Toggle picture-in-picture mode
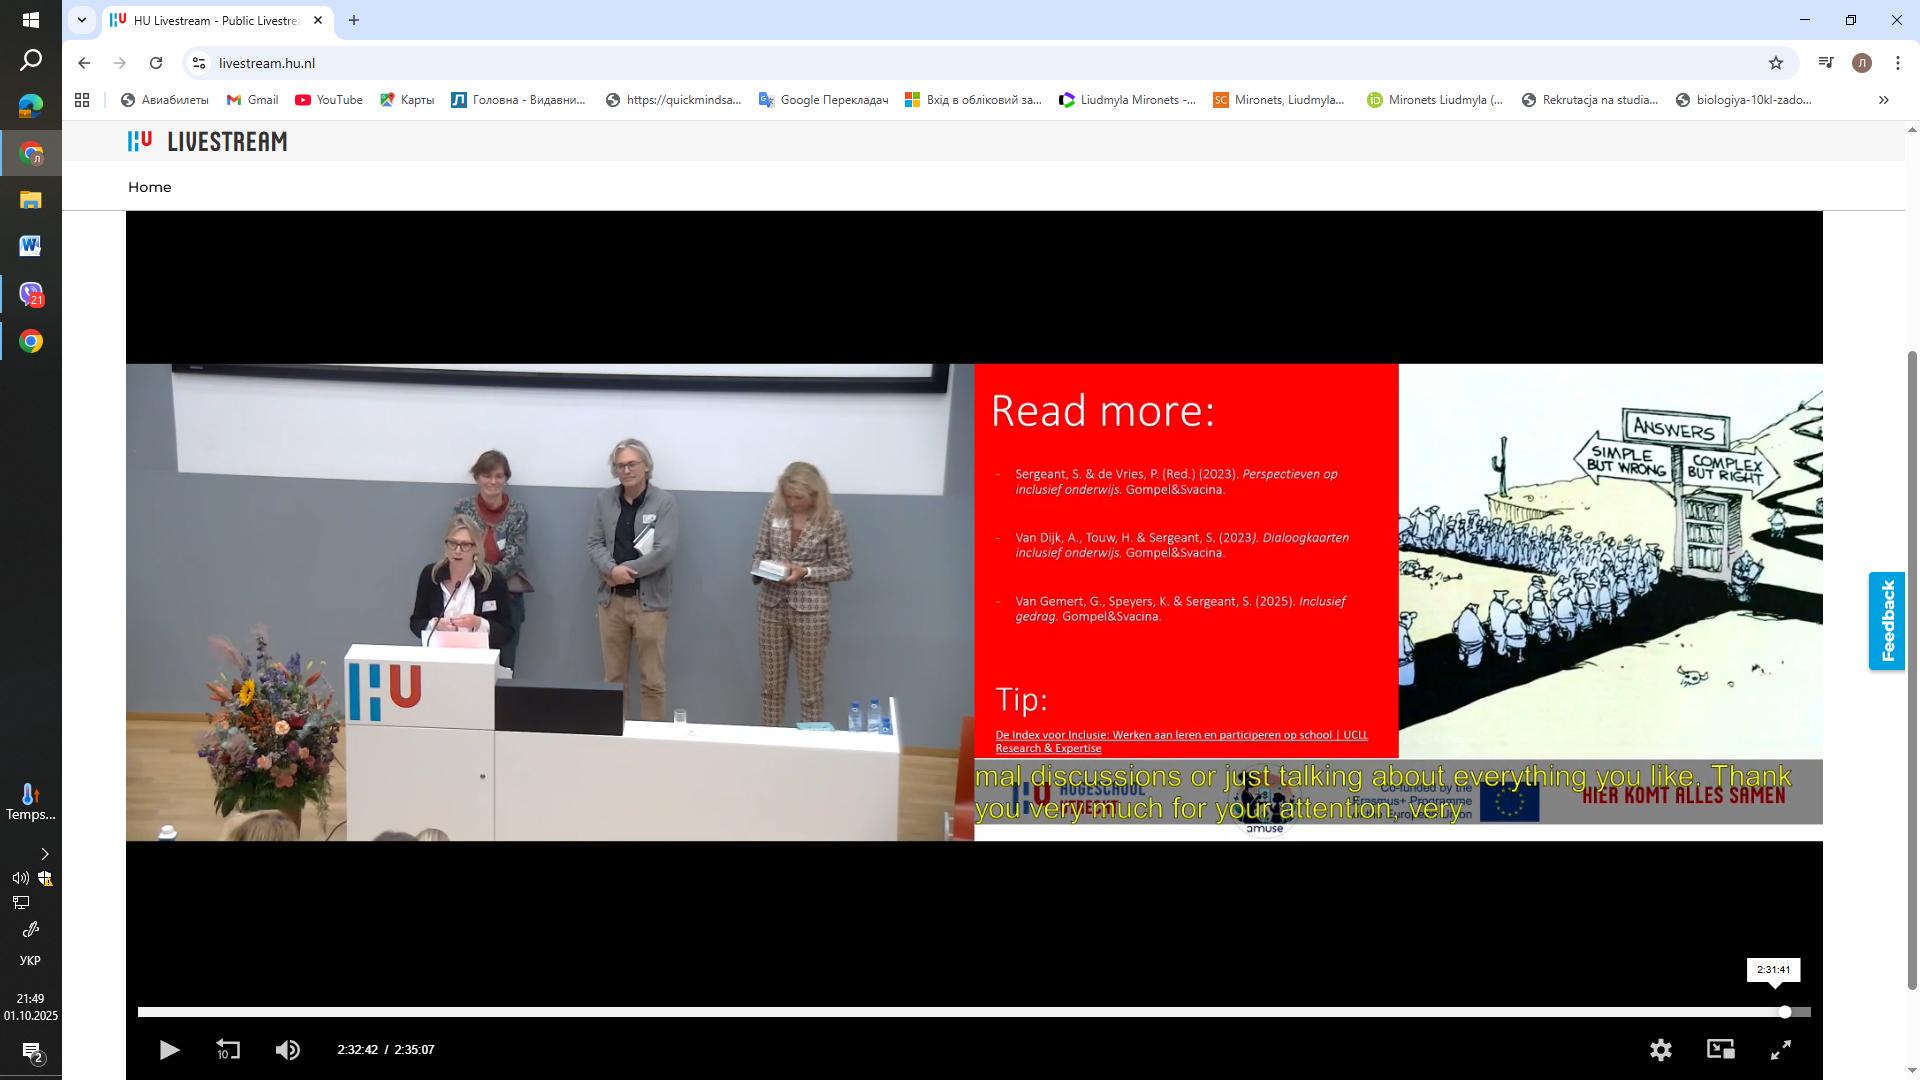Viewport: 1920px width, 1080px height. [1720, 1049]
